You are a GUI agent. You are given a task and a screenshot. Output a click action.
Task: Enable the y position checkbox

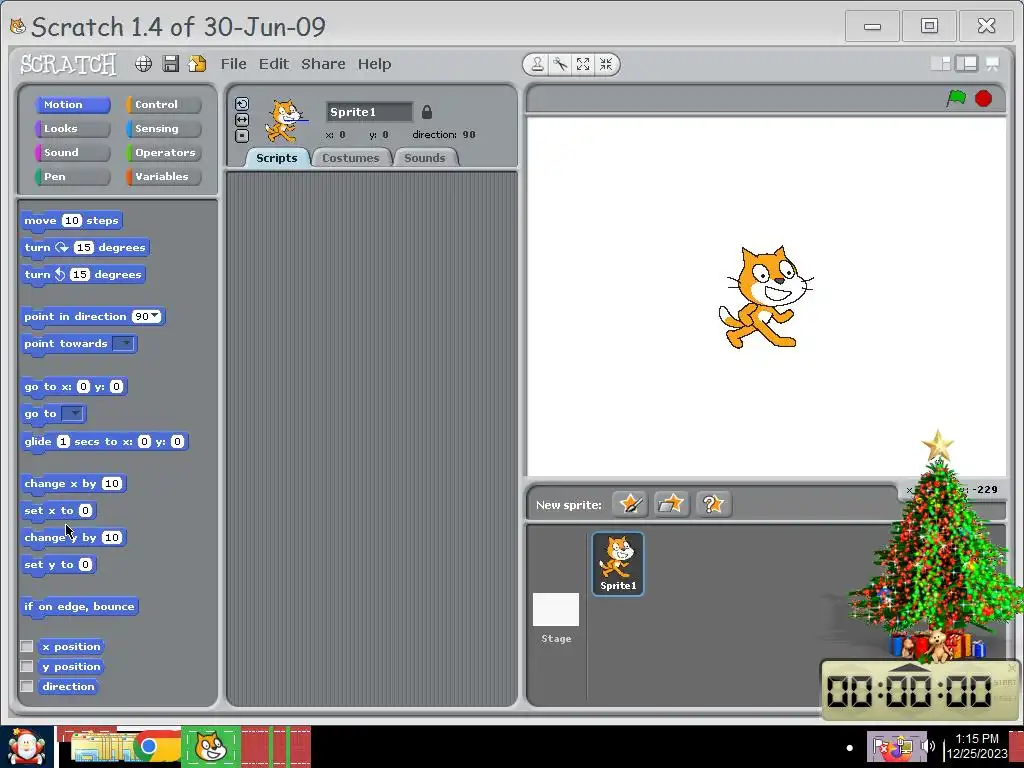coord(27,666)
